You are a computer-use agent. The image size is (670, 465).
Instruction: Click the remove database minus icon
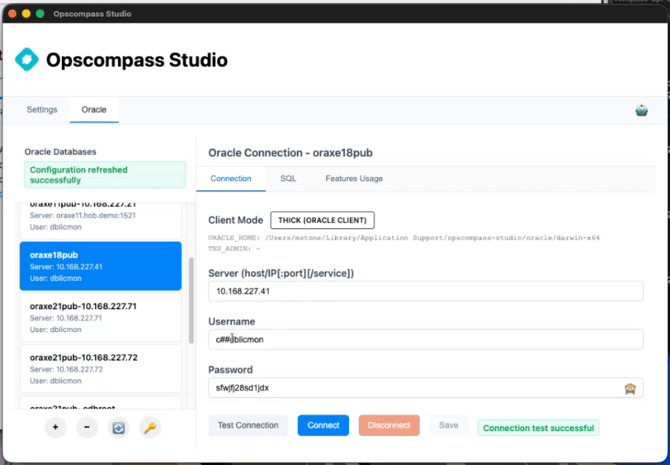(x=87, y=427)
